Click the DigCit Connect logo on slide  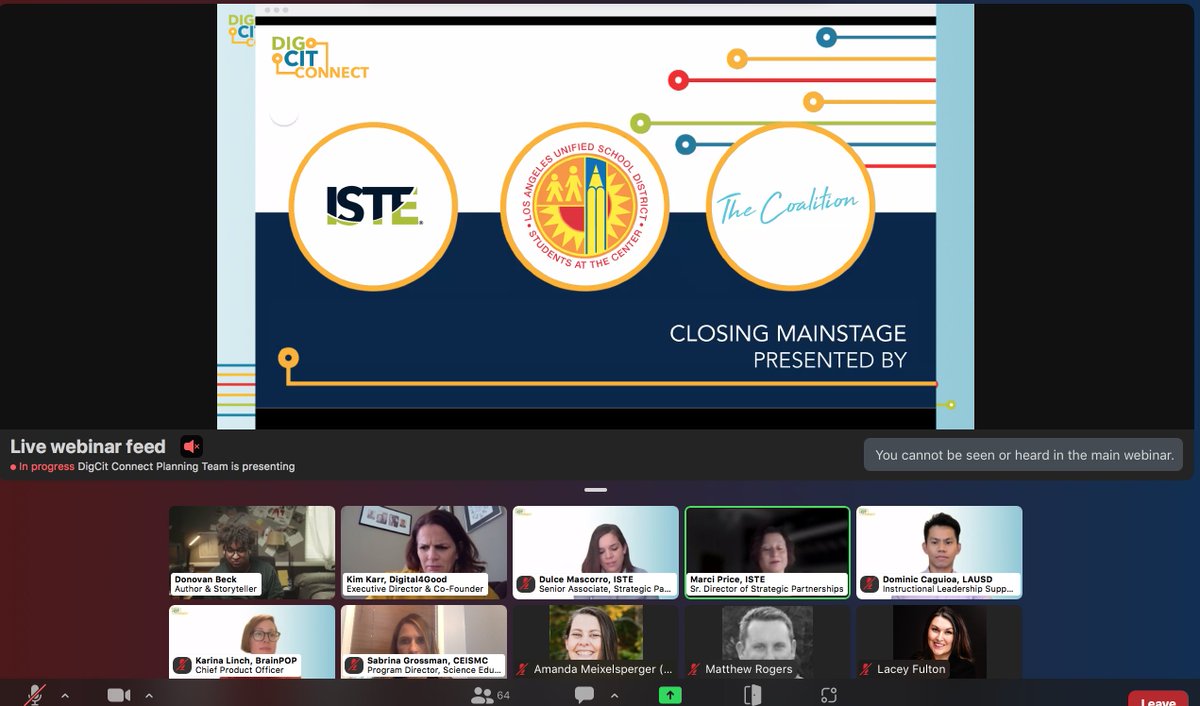pyautogui.click(x=319, y=57)
